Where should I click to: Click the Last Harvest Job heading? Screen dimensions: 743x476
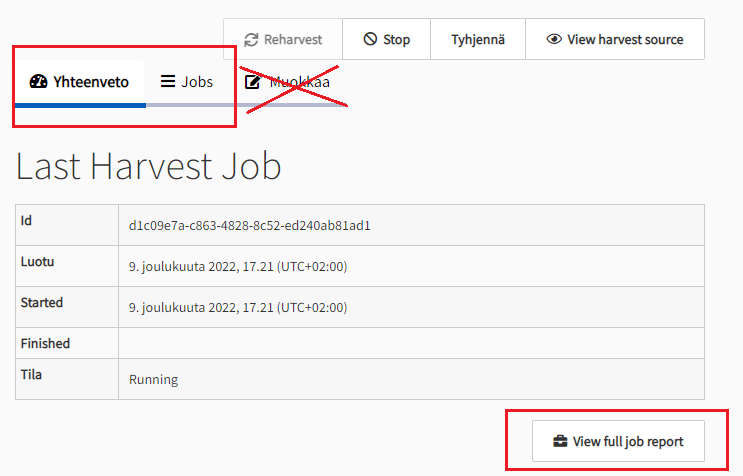(148, 167)
